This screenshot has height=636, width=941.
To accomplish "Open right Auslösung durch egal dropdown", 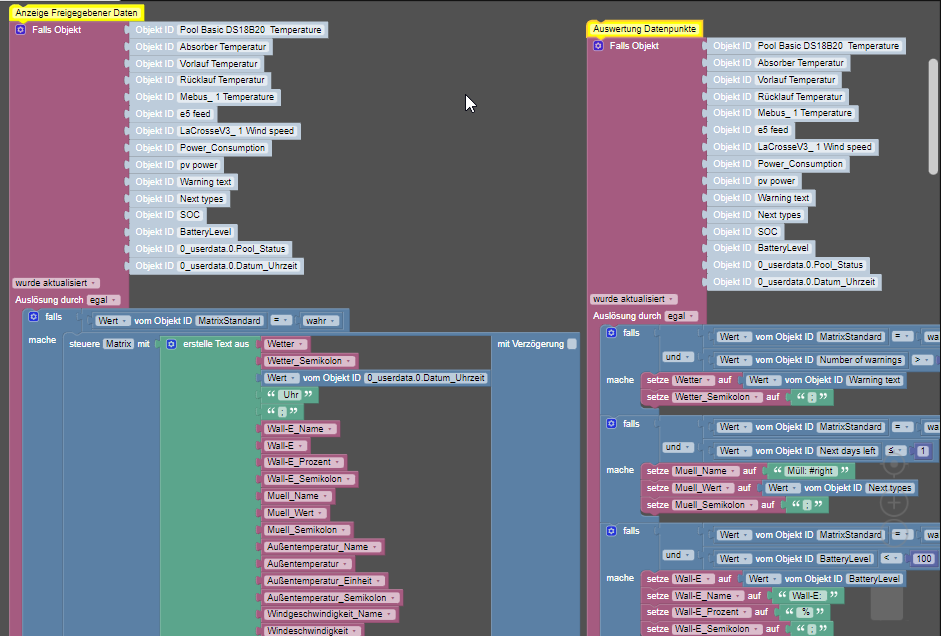I will pos(681,316).
